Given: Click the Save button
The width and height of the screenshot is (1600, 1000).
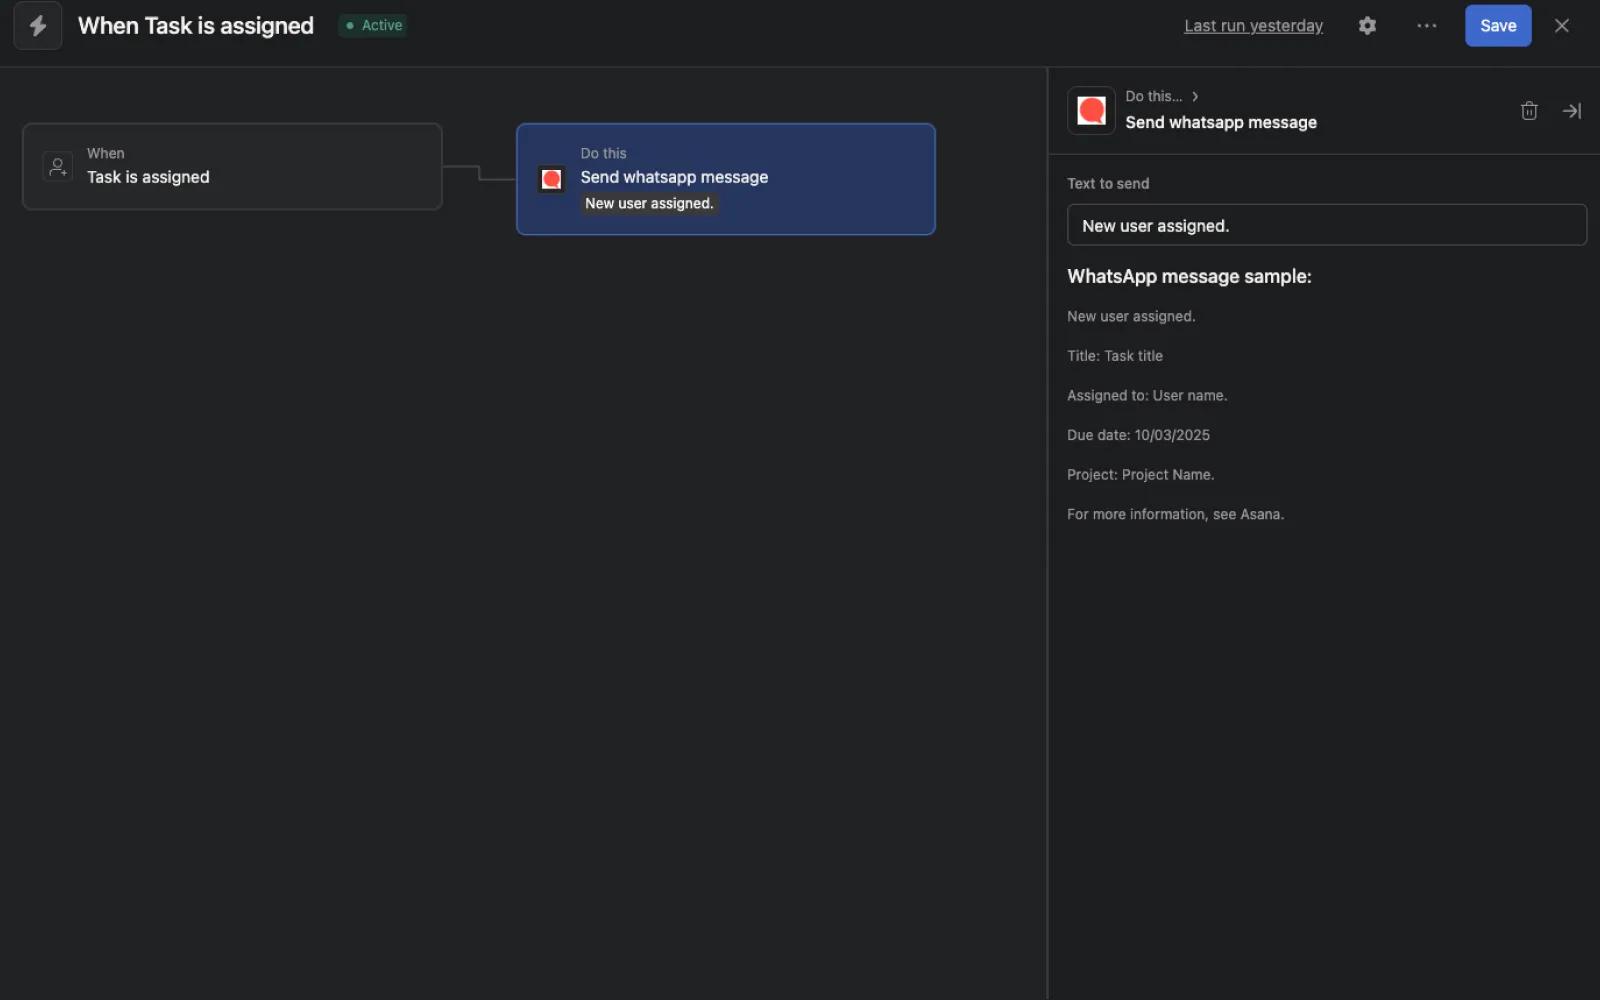Looking at the screenshot, I should [1497, 26].
